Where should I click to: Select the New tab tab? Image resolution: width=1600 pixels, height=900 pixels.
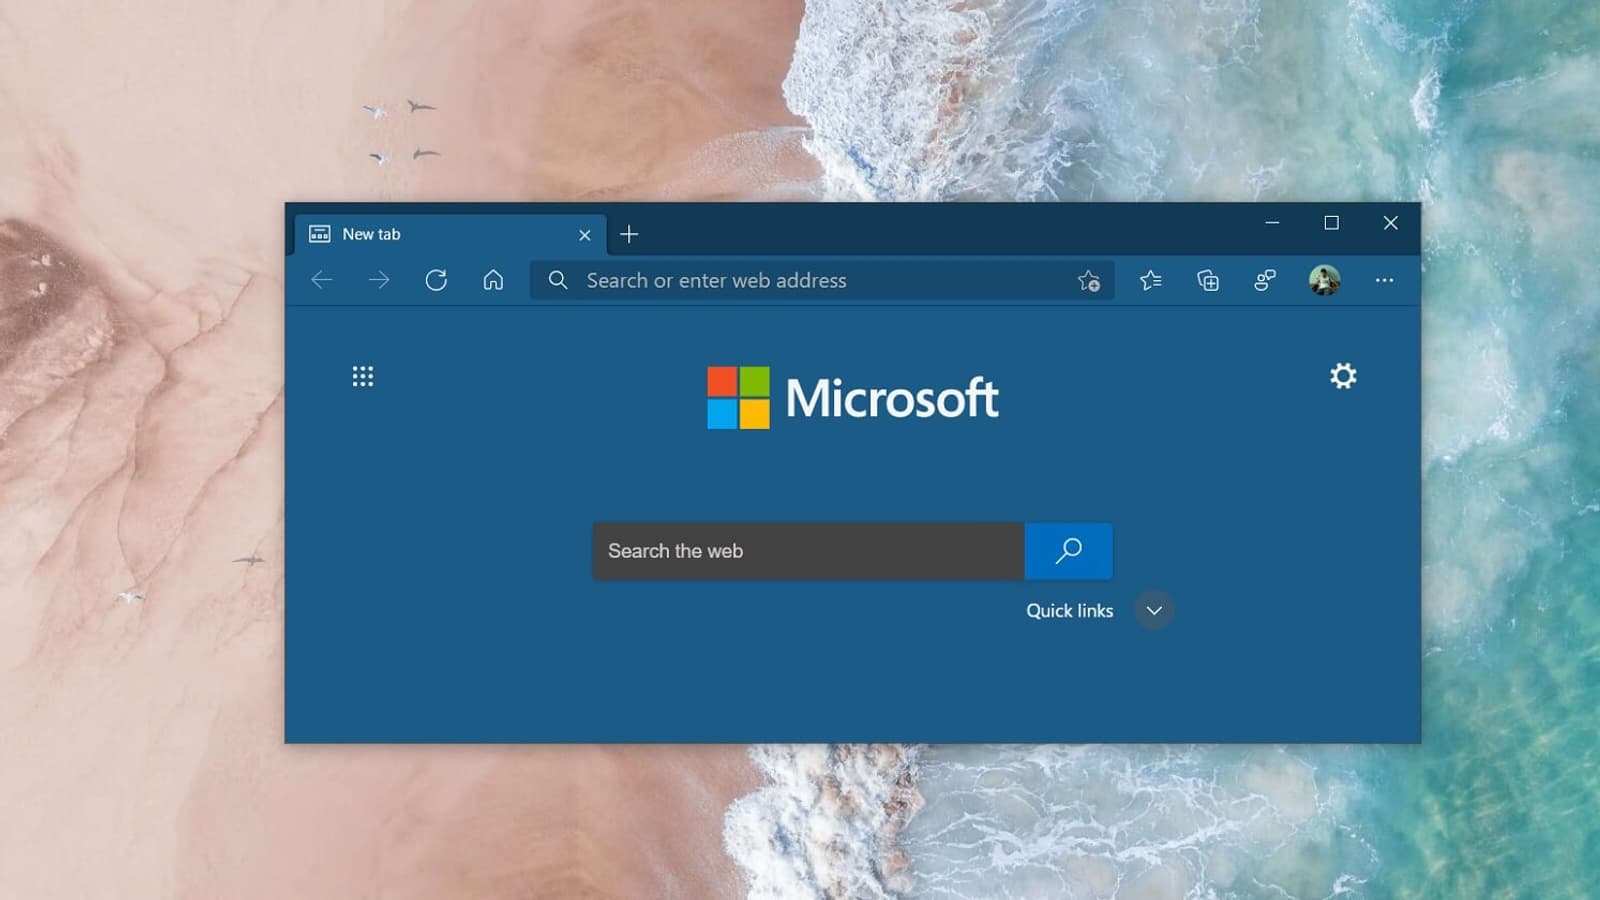pos(451,234)
